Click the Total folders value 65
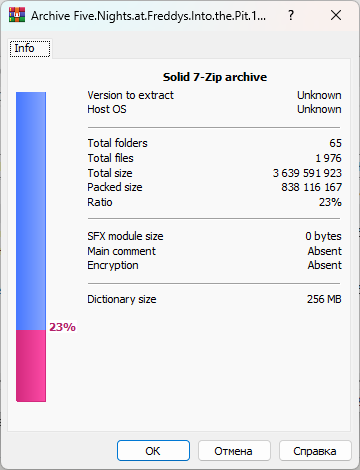The height and width of the screenshot is (470, 360). pyautogui.click(x=335, y=143)
